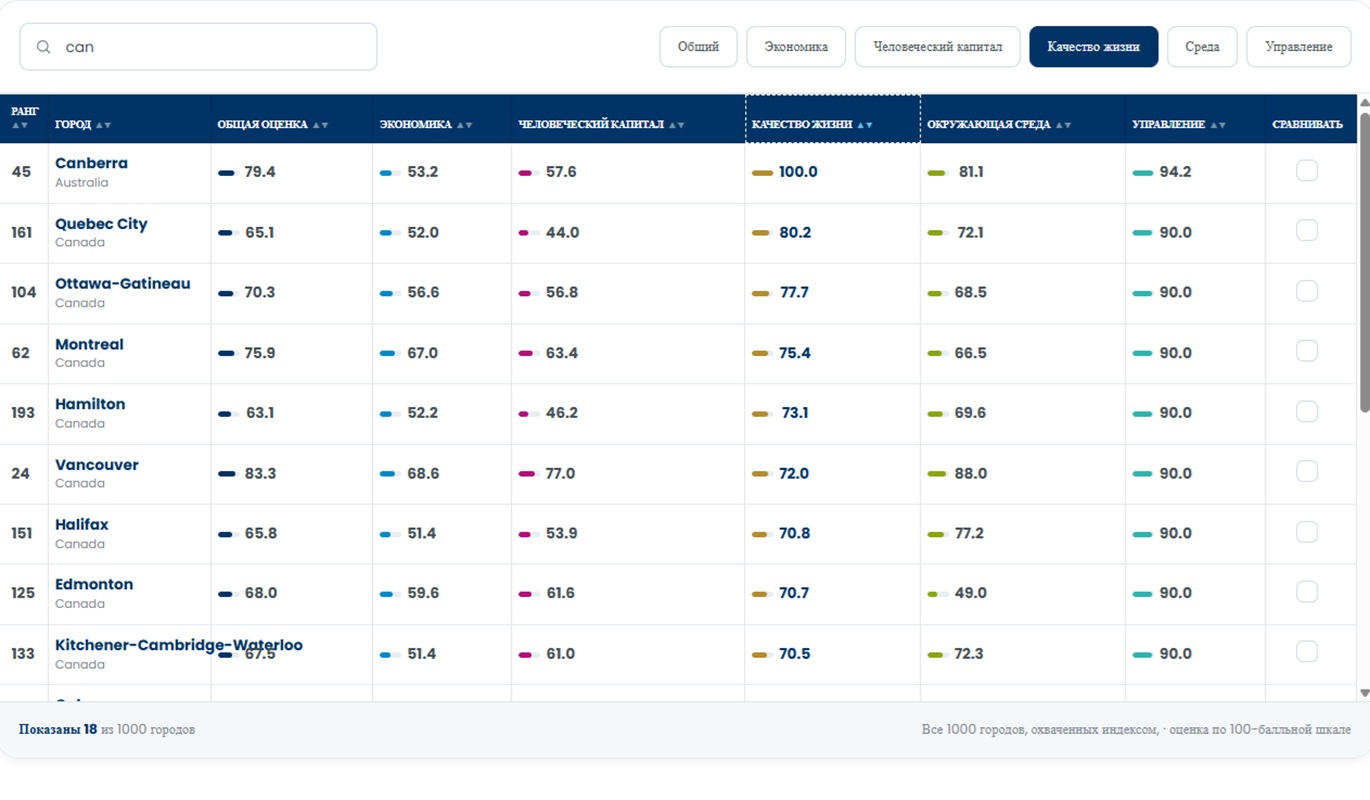Screen dimensions: 1370x800
Task: Mark Hamilton's compare checkbox
Action: pyautogui.click(x=1306, y=411)
